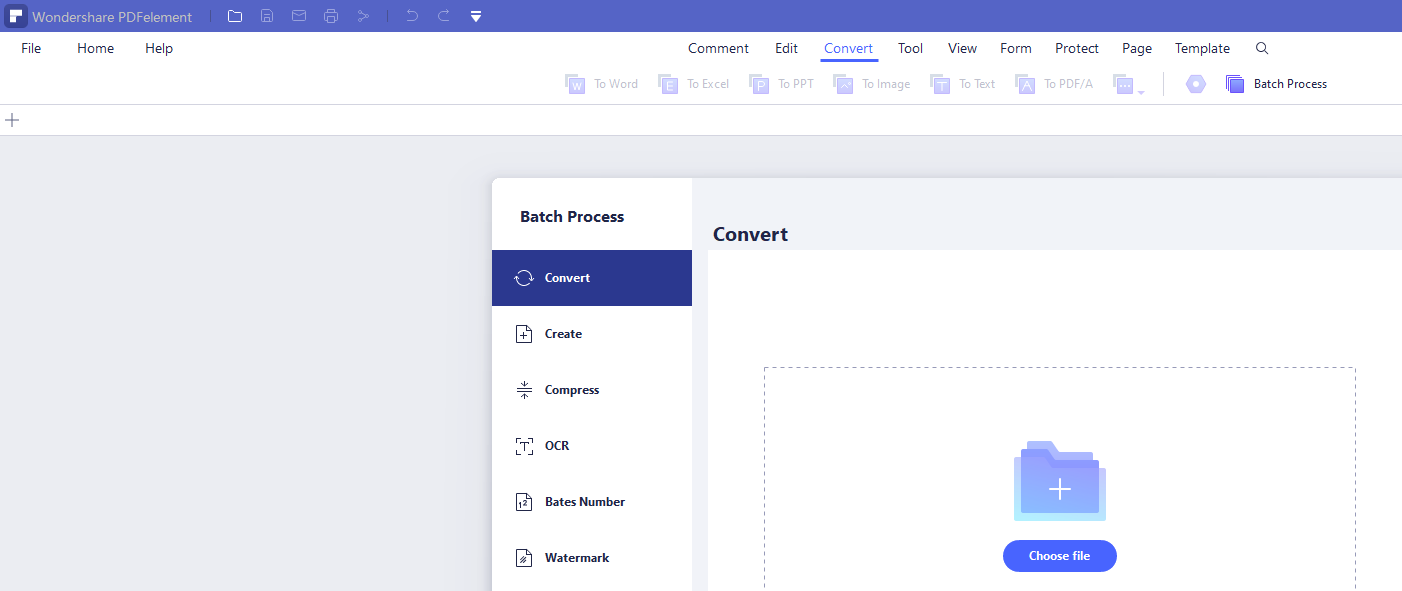Image resolution: width=1402 pixels, height=591 pixels.
Task: Expand the more conversion formats dropdown
Action: pos(1128,85)
